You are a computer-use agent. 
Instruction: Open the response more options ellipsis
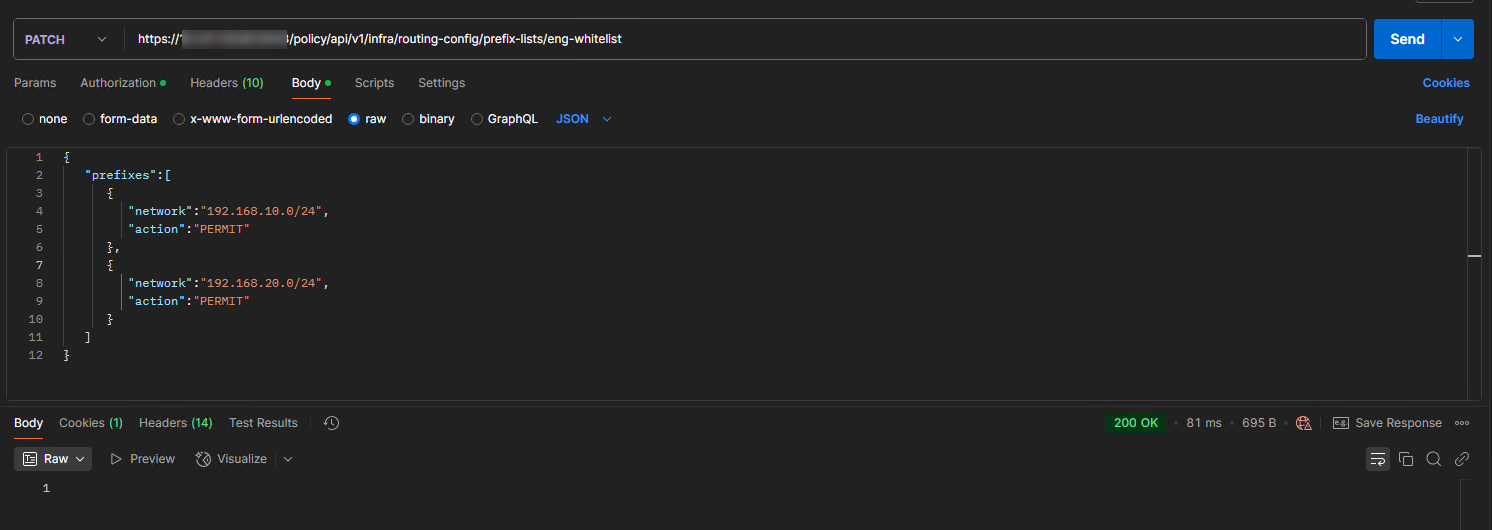click(x=1462, y=423)
